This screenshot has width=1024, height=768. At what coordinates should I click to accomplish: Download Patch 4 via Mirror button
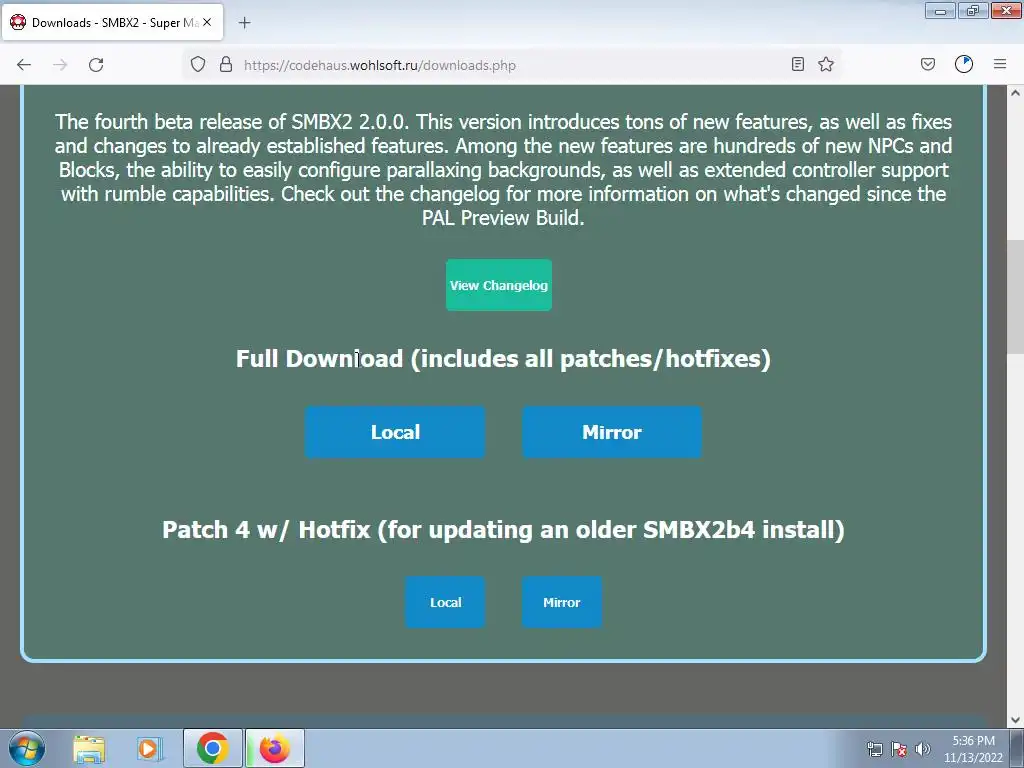562,602
